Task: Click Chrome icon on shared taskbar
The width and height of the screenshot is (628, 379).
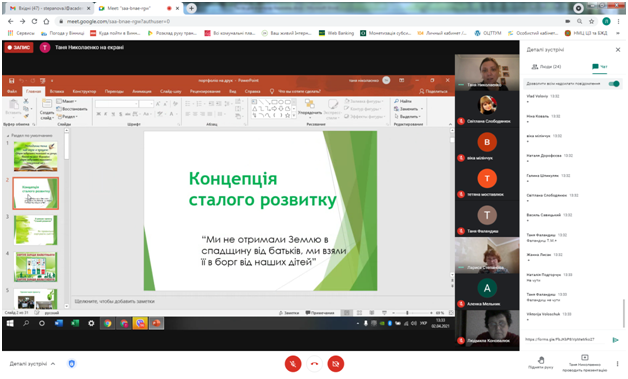Action: point(107,323)
